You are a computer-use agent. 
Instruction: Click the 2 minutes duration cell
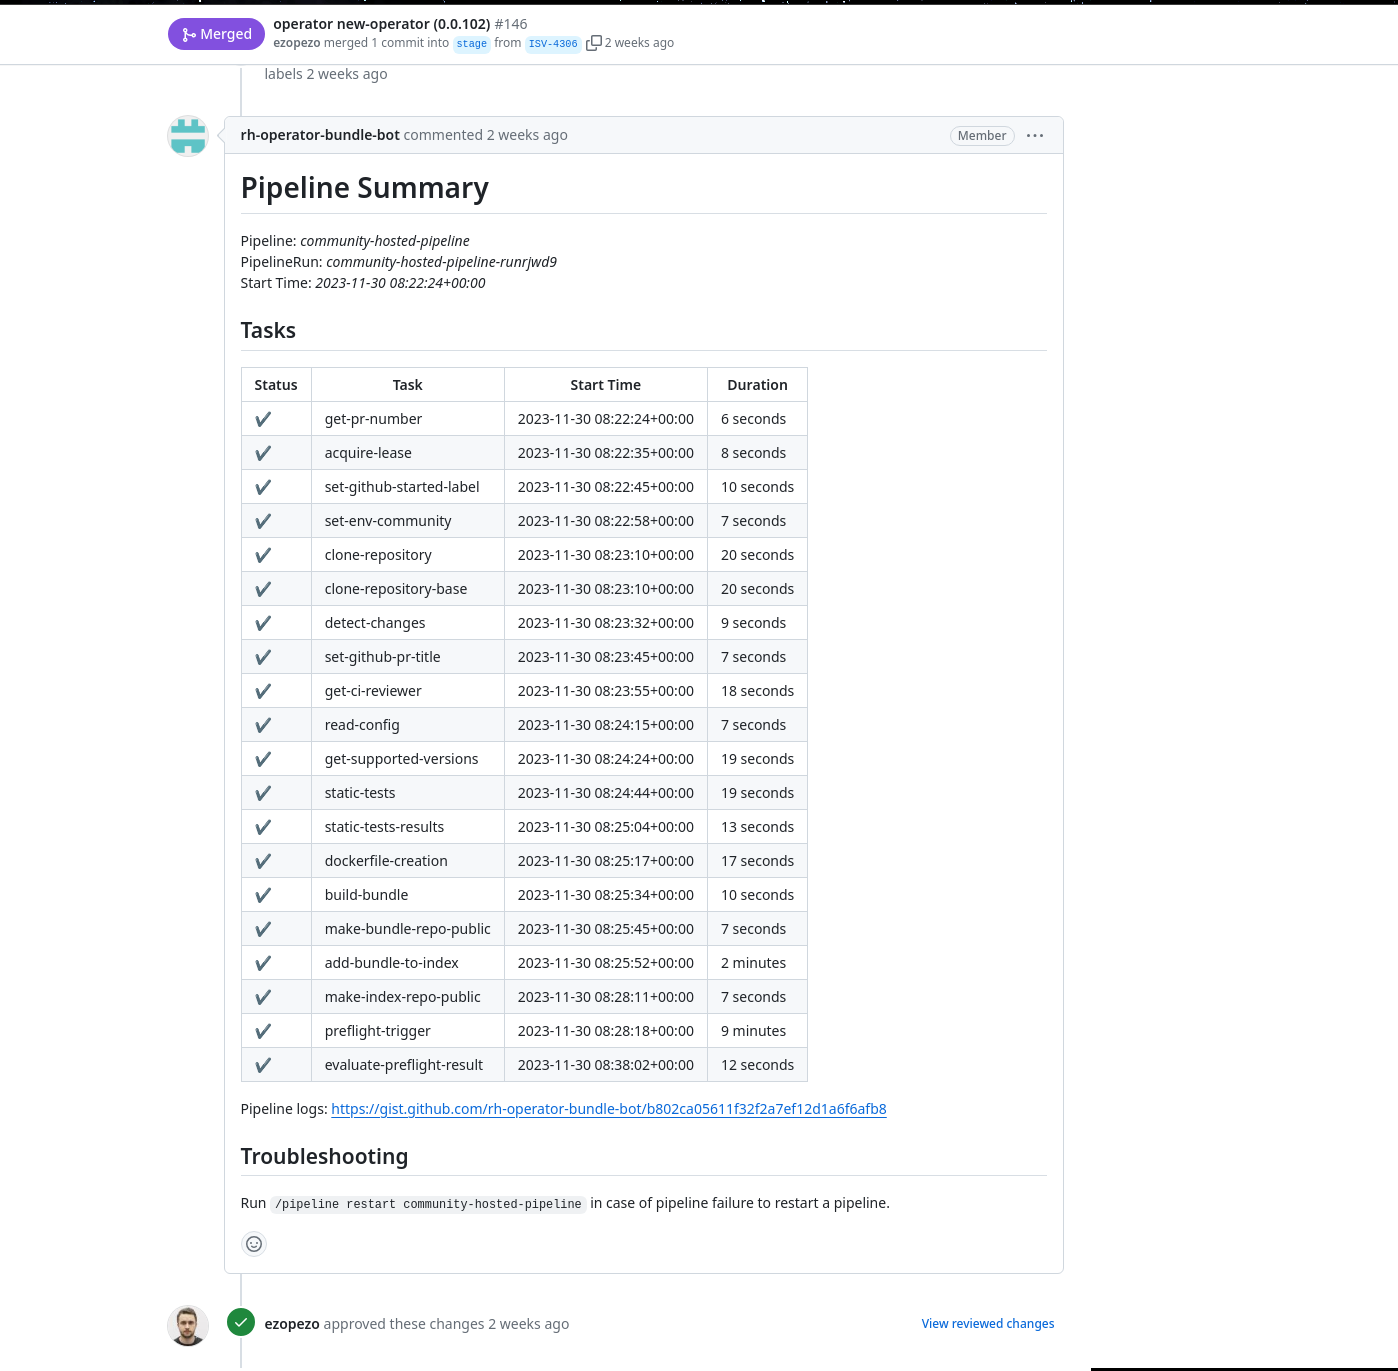(757, 963)
